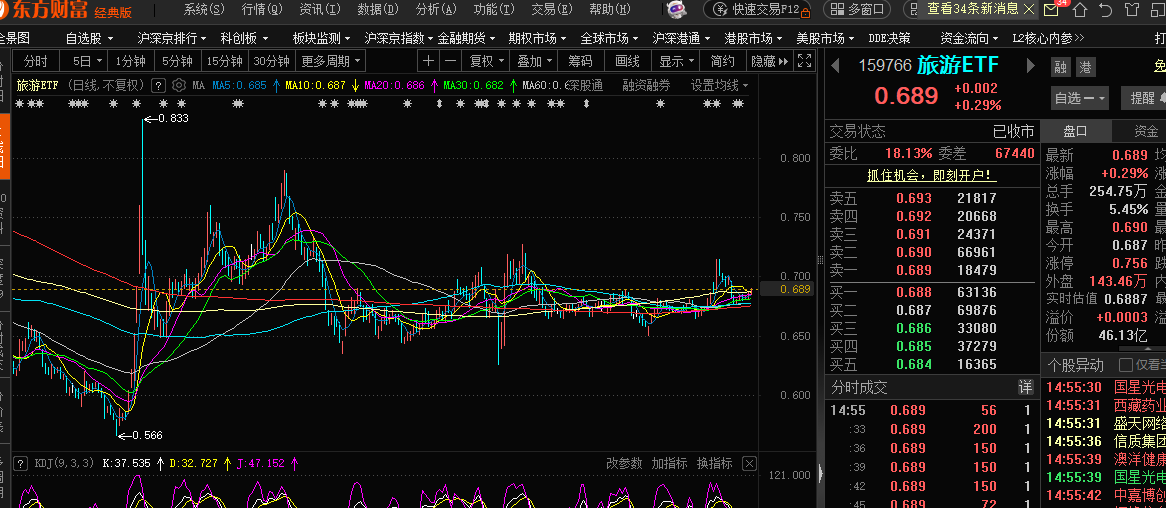This screenshot has height=508, width=1166.
Task: Open the DDE决策 page
Action: 889,38
